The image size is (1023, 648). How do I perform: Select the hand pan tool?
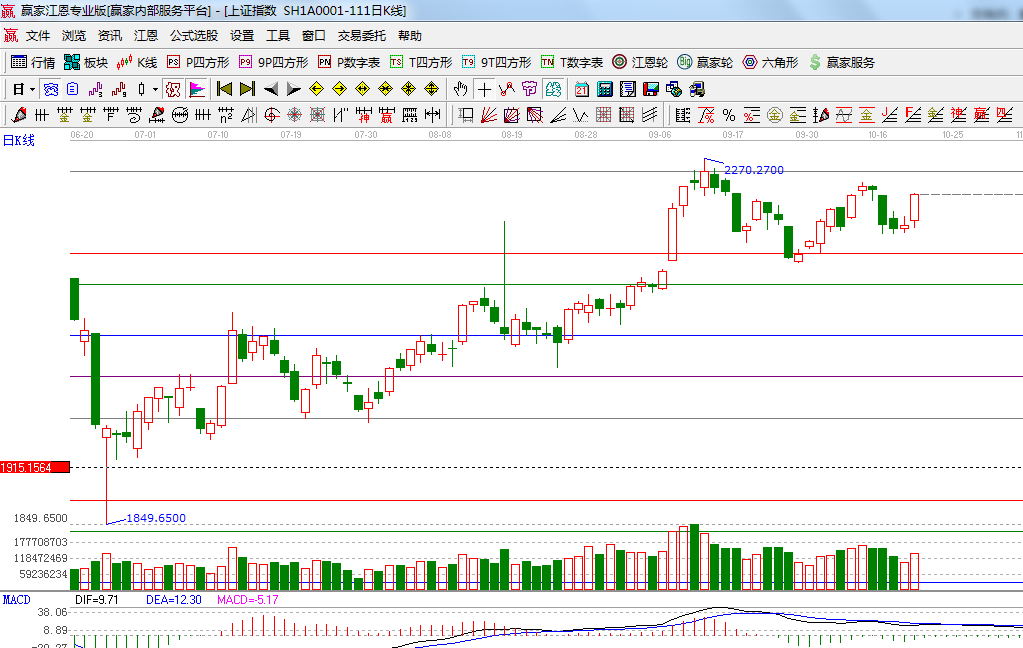(460, 89)
